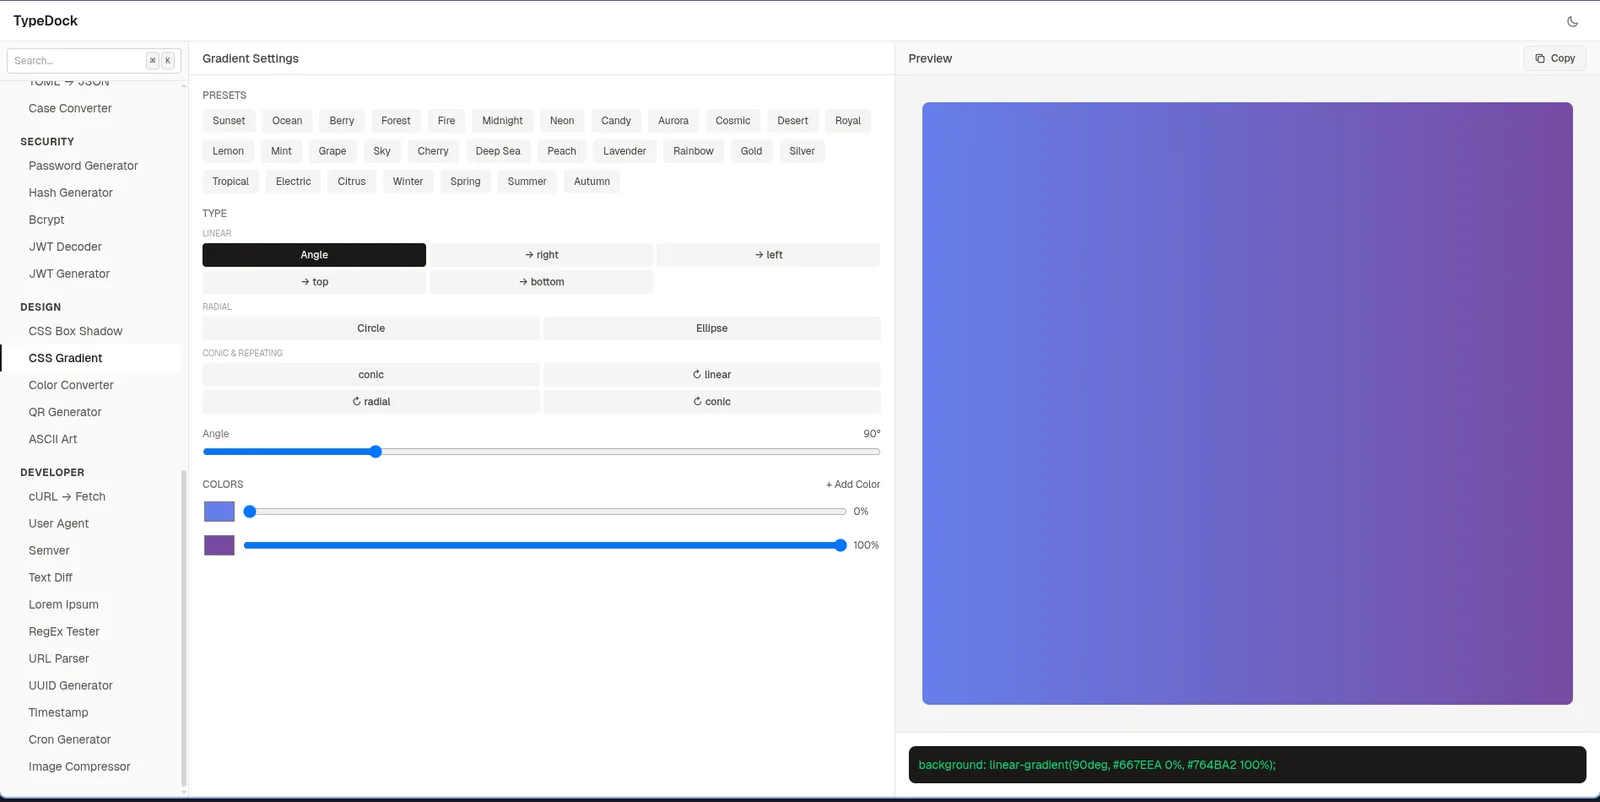
Task: Apply the Grape preset
Action: [x=332, y=151]
